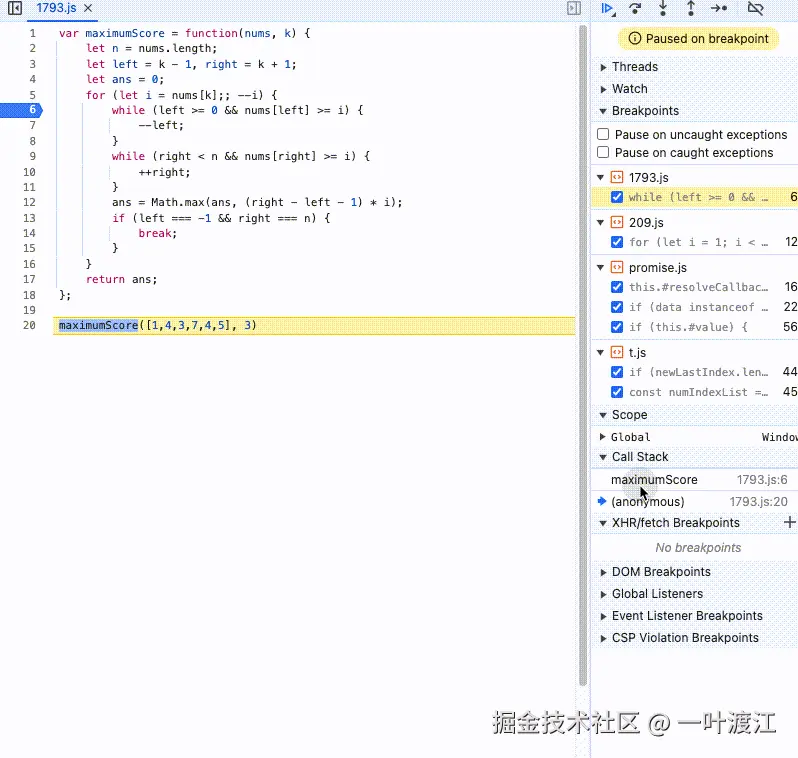Screen dimensions: 798x758
Task: Click the 'No breakpoints' placeholder text
Action: 698,548
